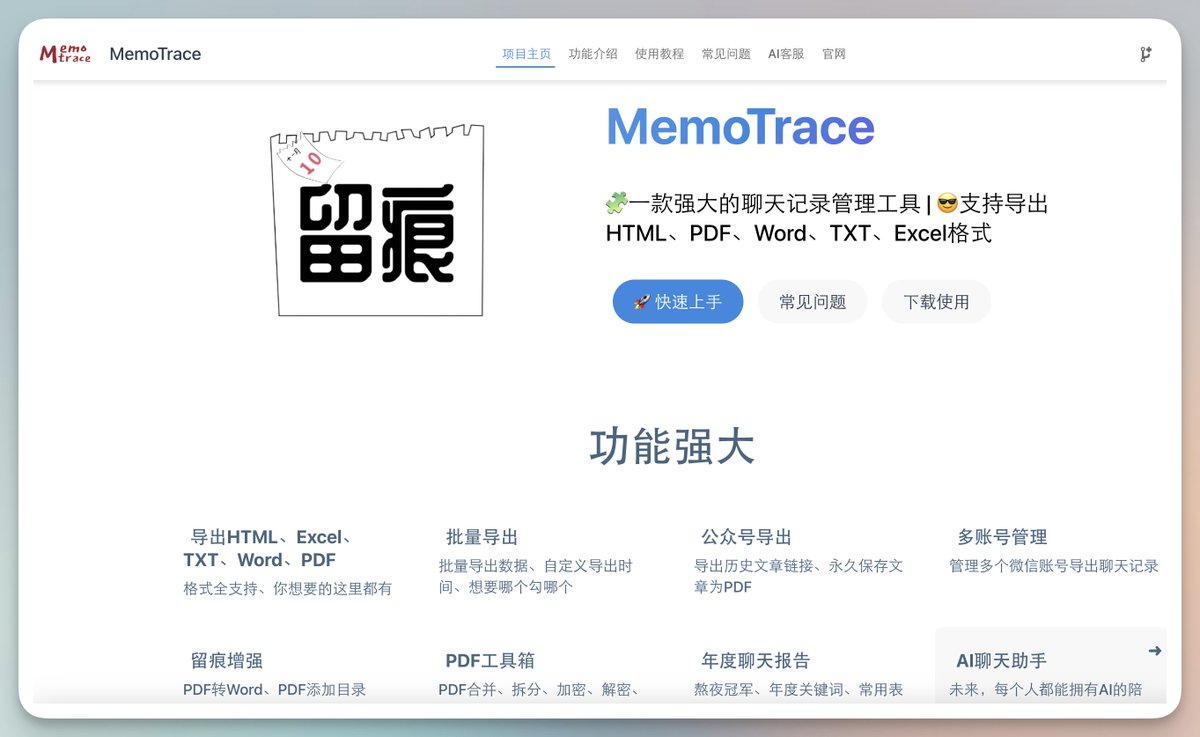The height and width of the screenshot is (737, 1200).
Task: Click the 常见问题 pill button
Action: (812, 301)
